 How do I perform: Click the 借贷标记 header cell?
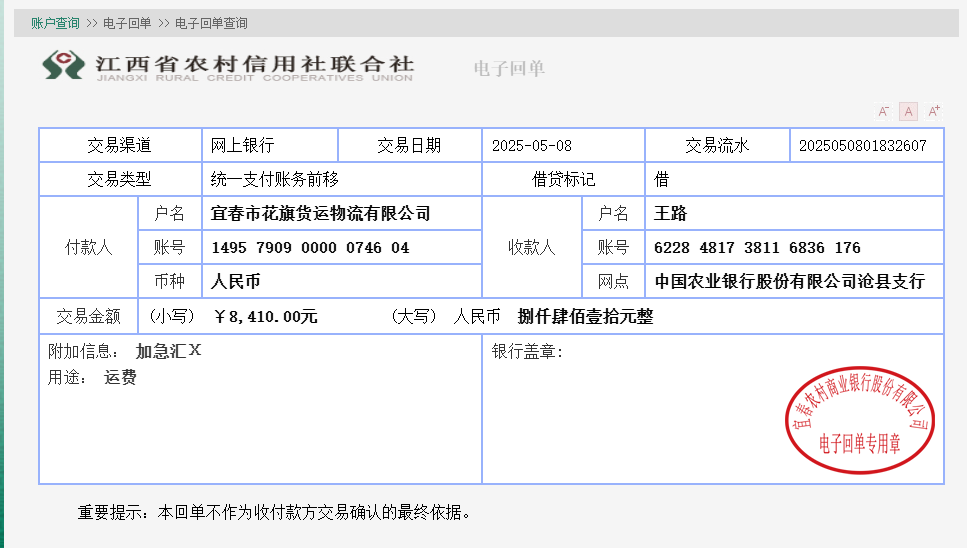(x=563, y=179)
